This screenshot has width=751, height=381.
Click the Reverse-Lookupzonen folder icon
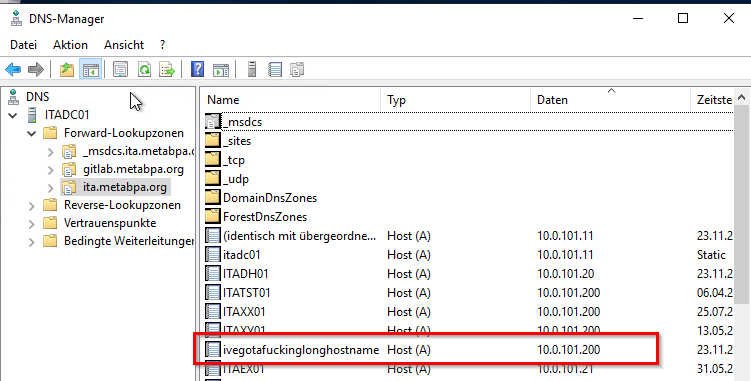point(50,205)
